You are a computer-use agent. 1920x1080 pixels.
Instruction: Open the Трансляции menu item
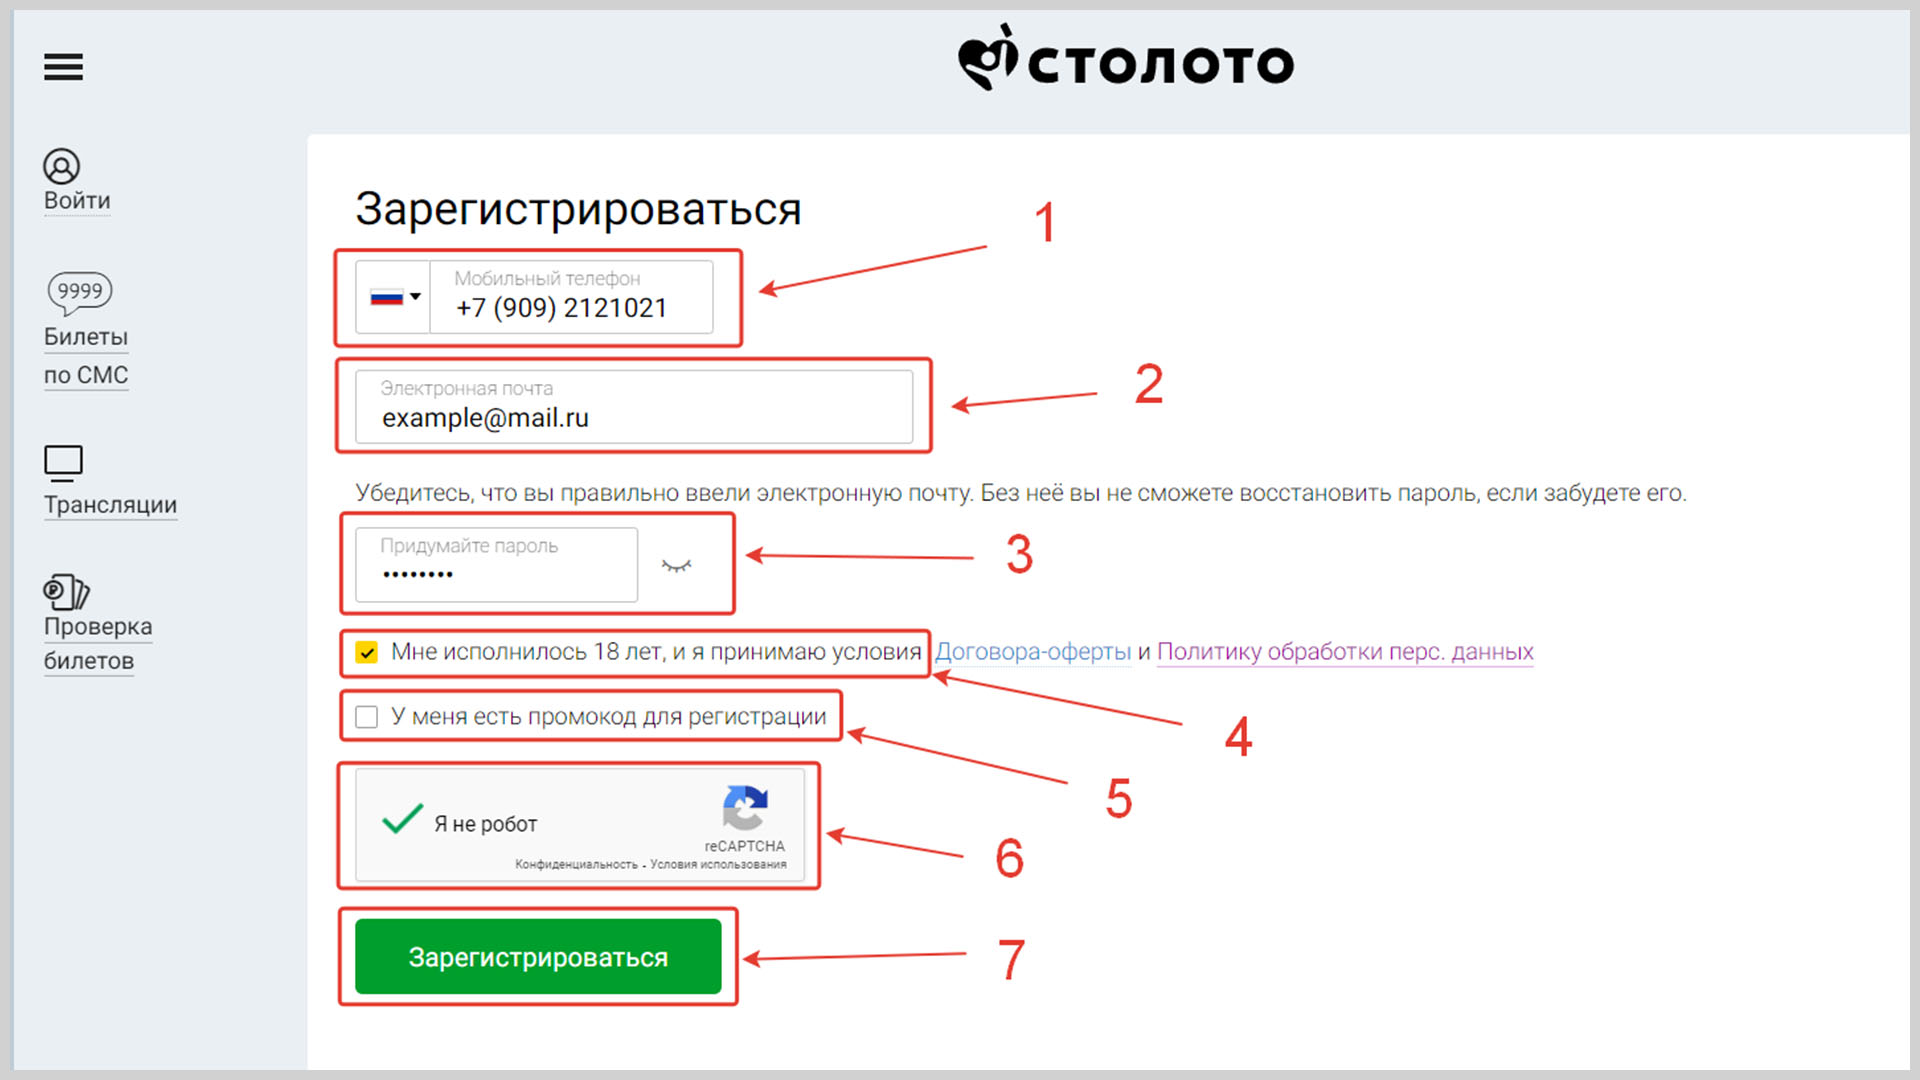pyautogui.click(x=110, y=505)
